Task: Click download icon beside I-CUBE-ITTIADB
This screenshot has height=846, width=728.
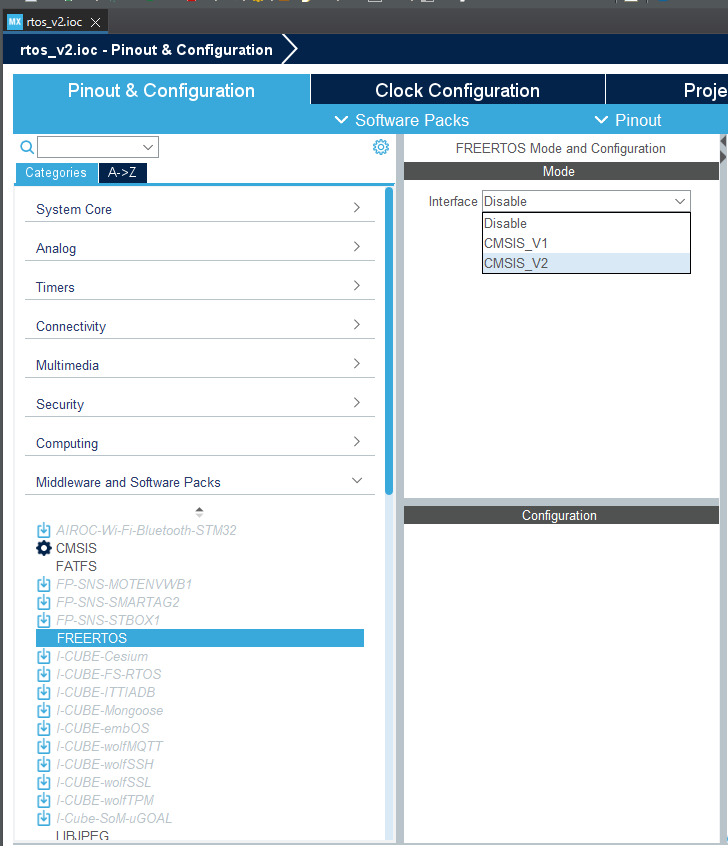Action: pos(44,692)
